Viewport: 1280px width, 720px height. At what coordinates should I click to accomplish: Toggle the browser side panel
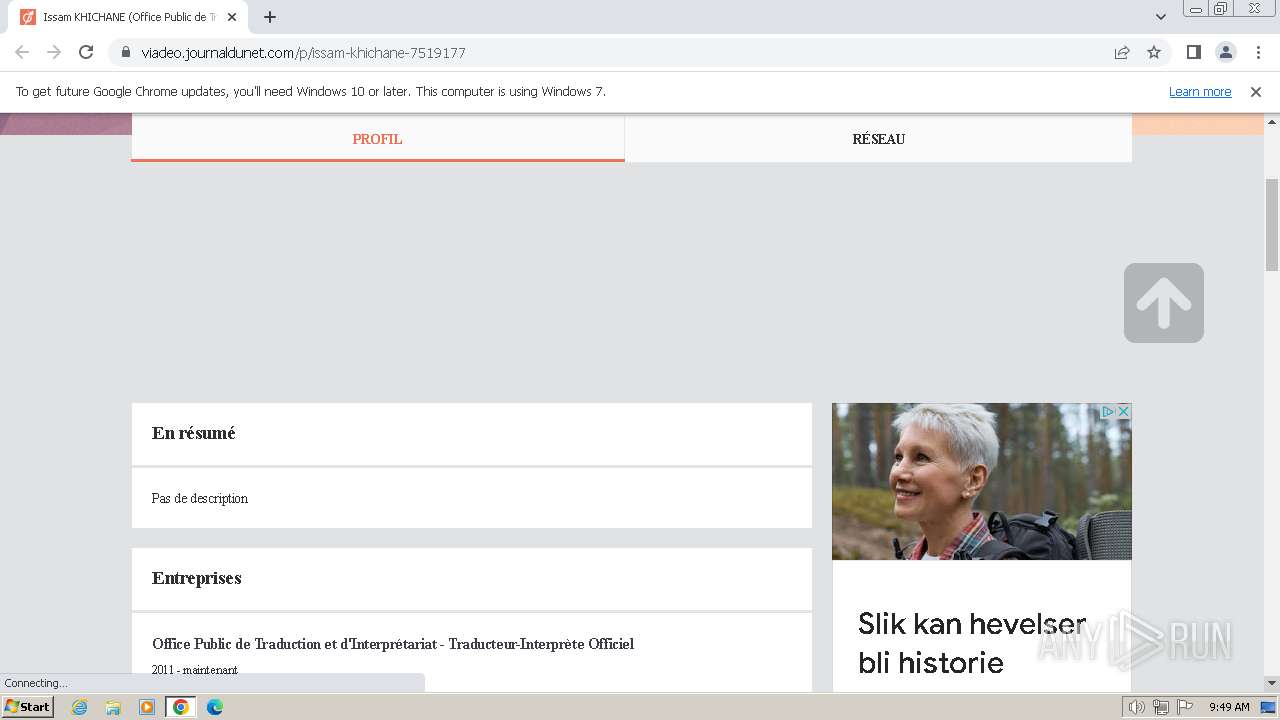(1193, 52)
